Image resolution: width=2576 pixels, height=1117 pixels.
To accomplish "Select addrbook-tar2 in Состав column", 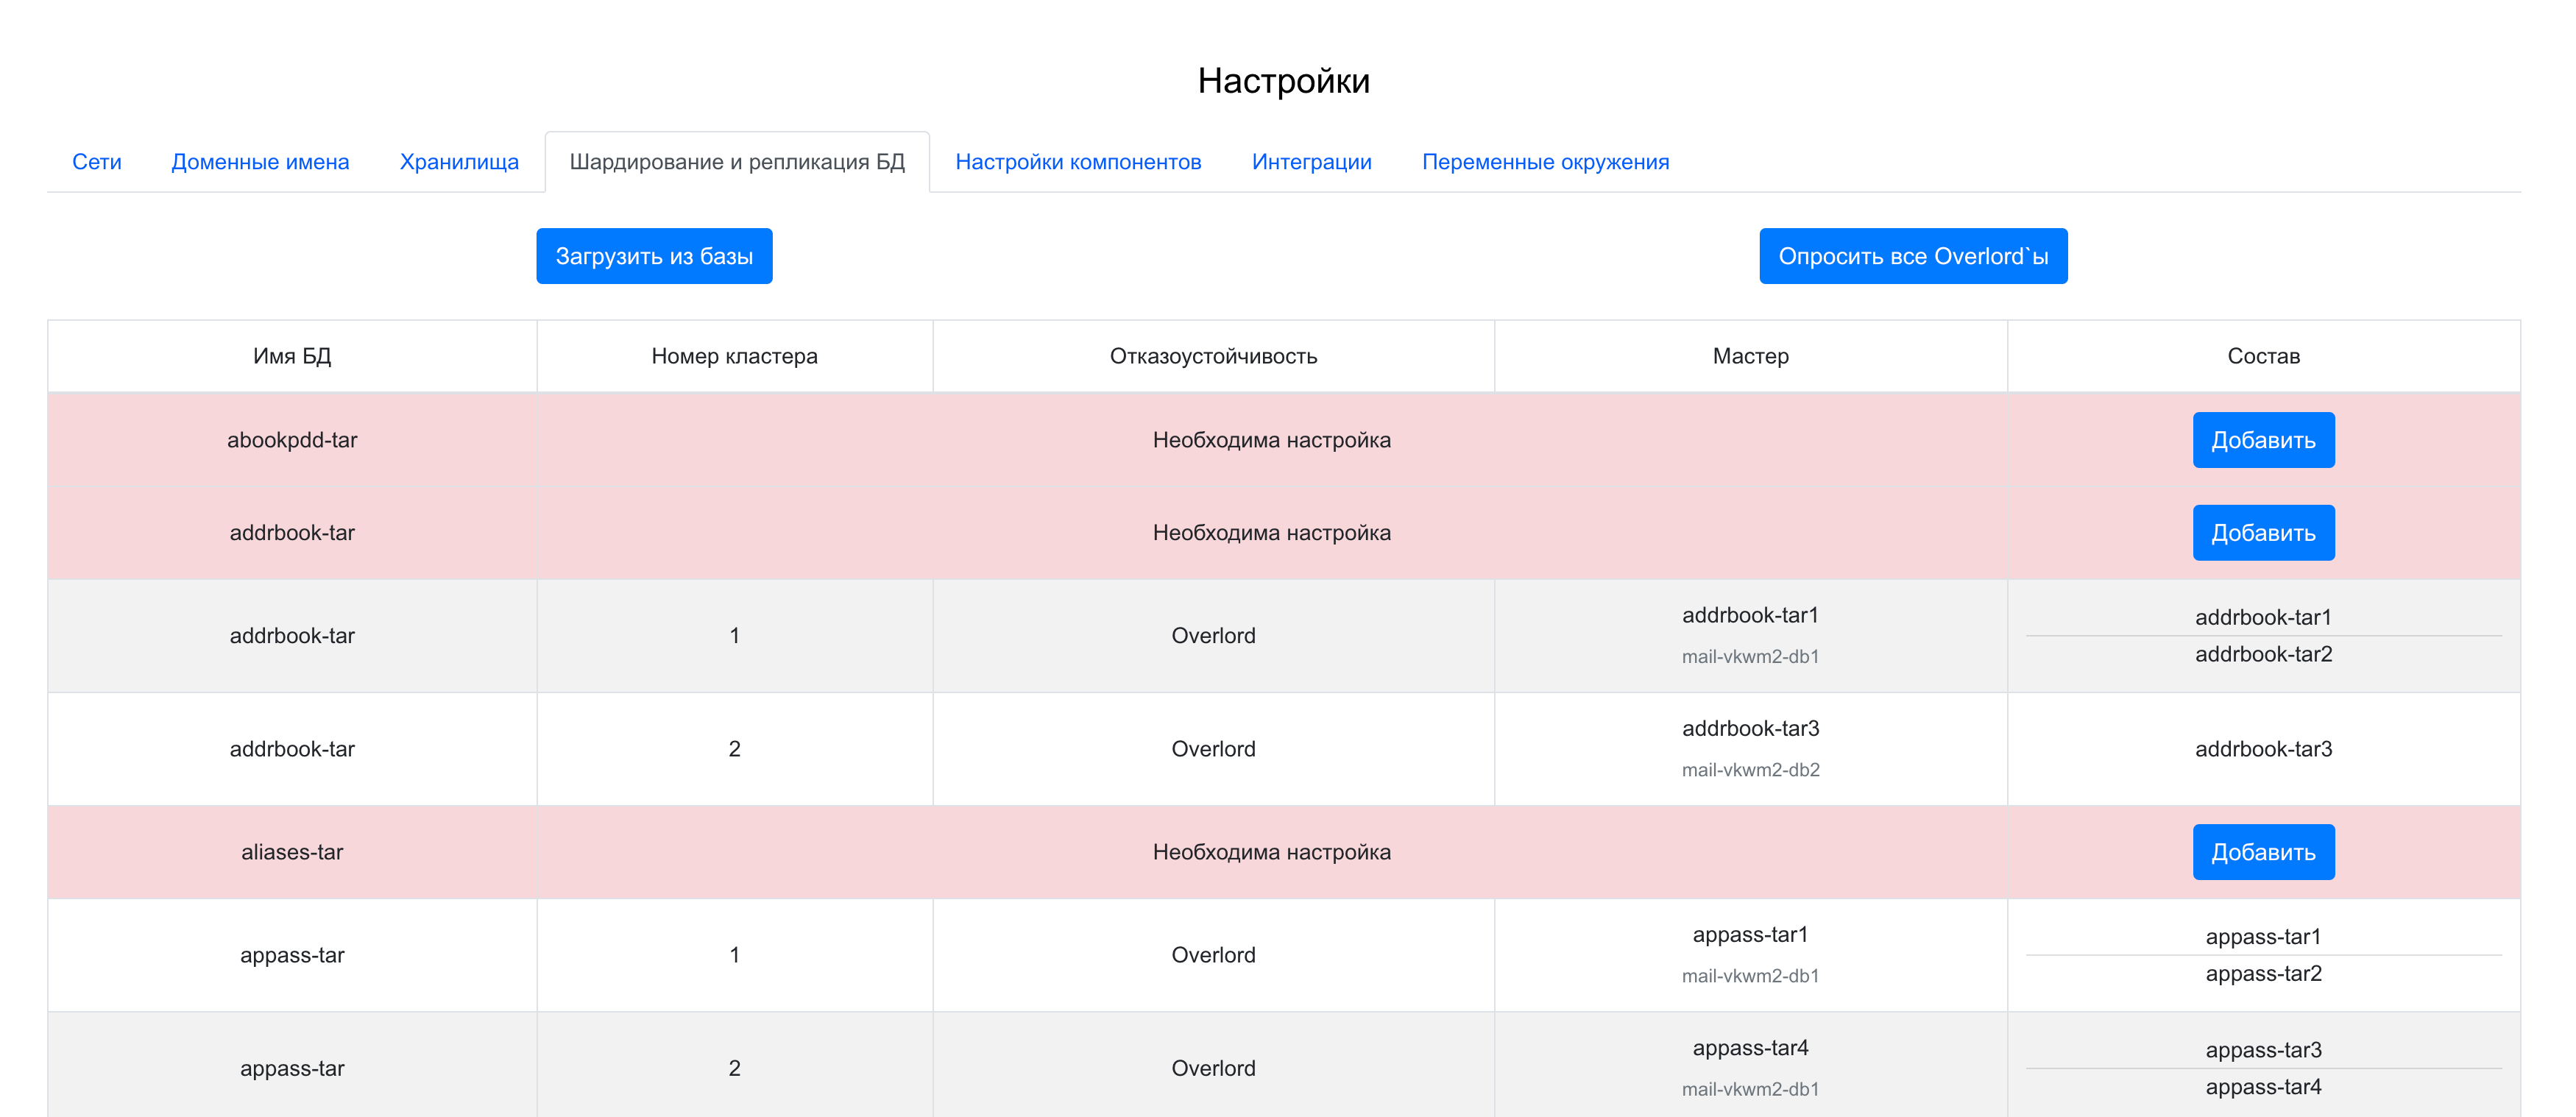I will tap(2262, 655).
